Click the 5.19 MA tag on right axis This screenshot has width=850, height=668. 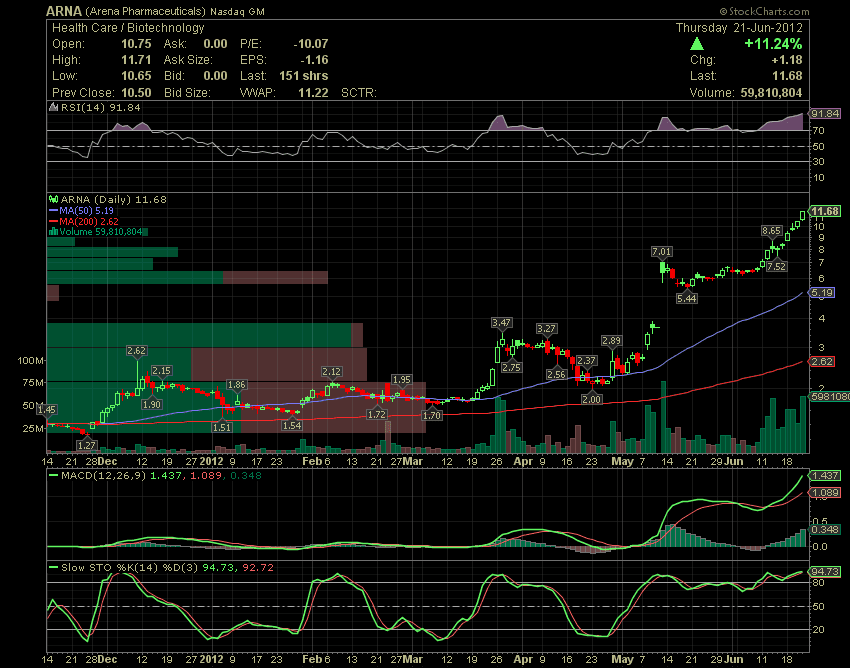[x=822, y=293]
